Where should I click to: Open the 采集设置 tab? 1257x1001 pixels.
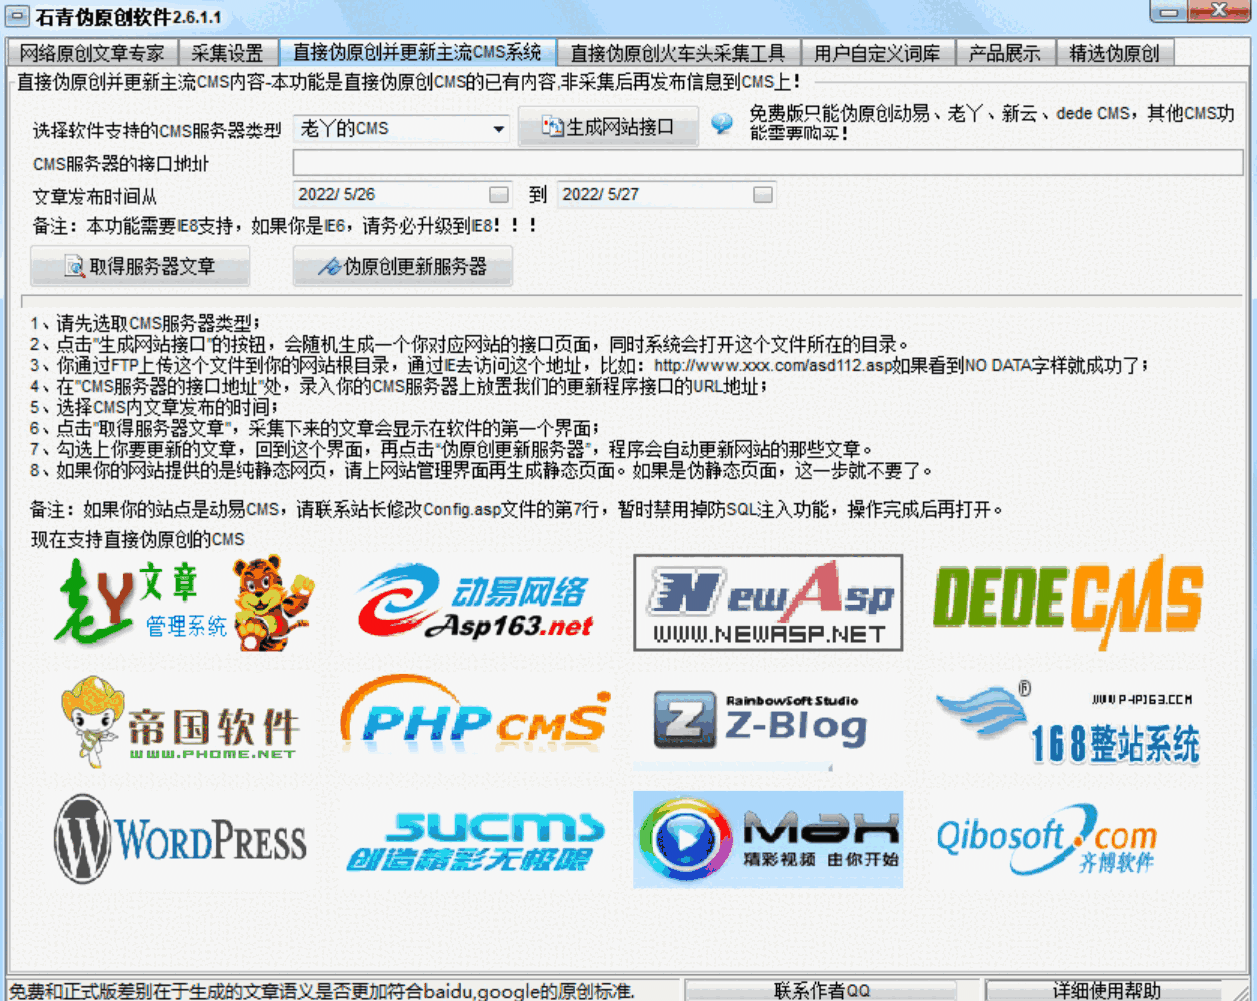coord(228,53)
